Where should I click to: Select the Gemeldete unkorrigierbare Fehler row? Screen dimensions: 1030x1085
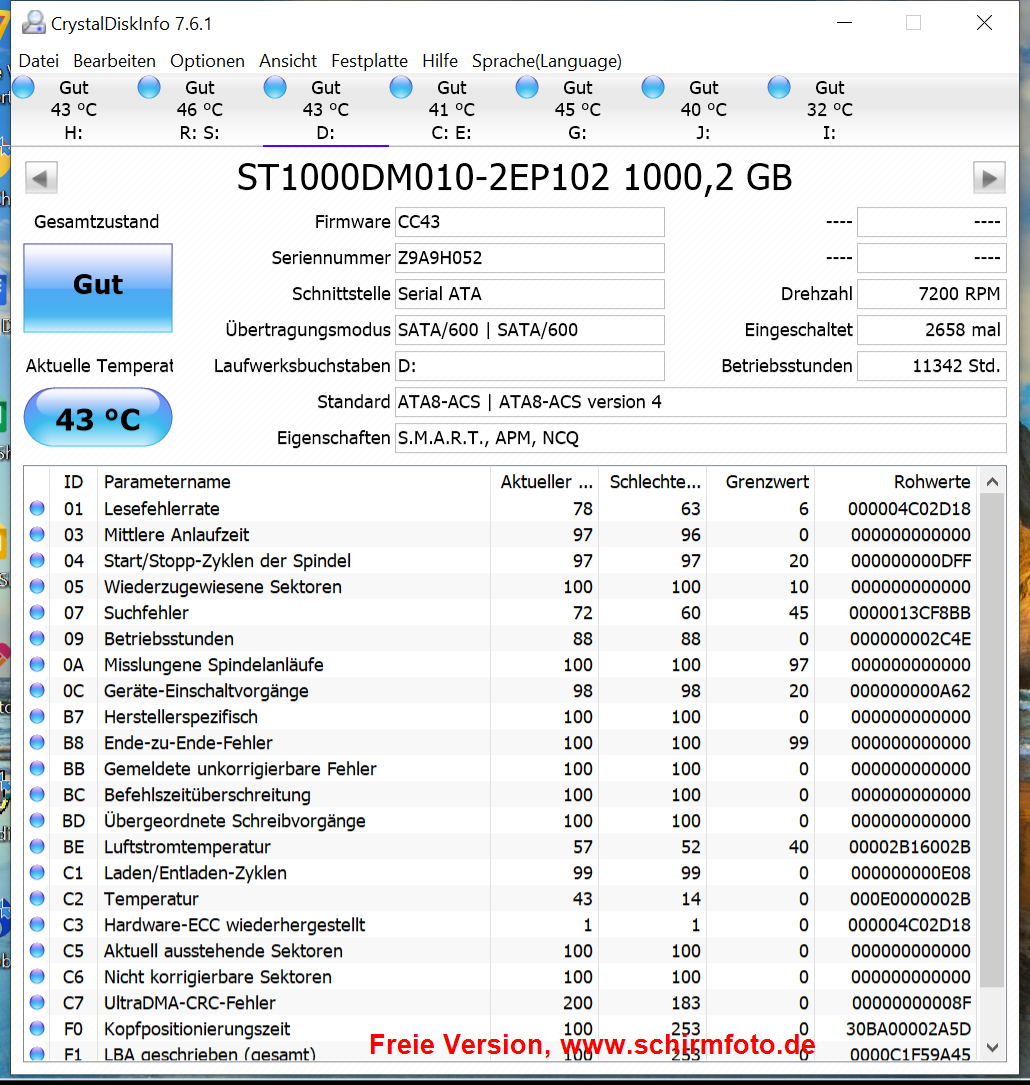coord(502,769)
